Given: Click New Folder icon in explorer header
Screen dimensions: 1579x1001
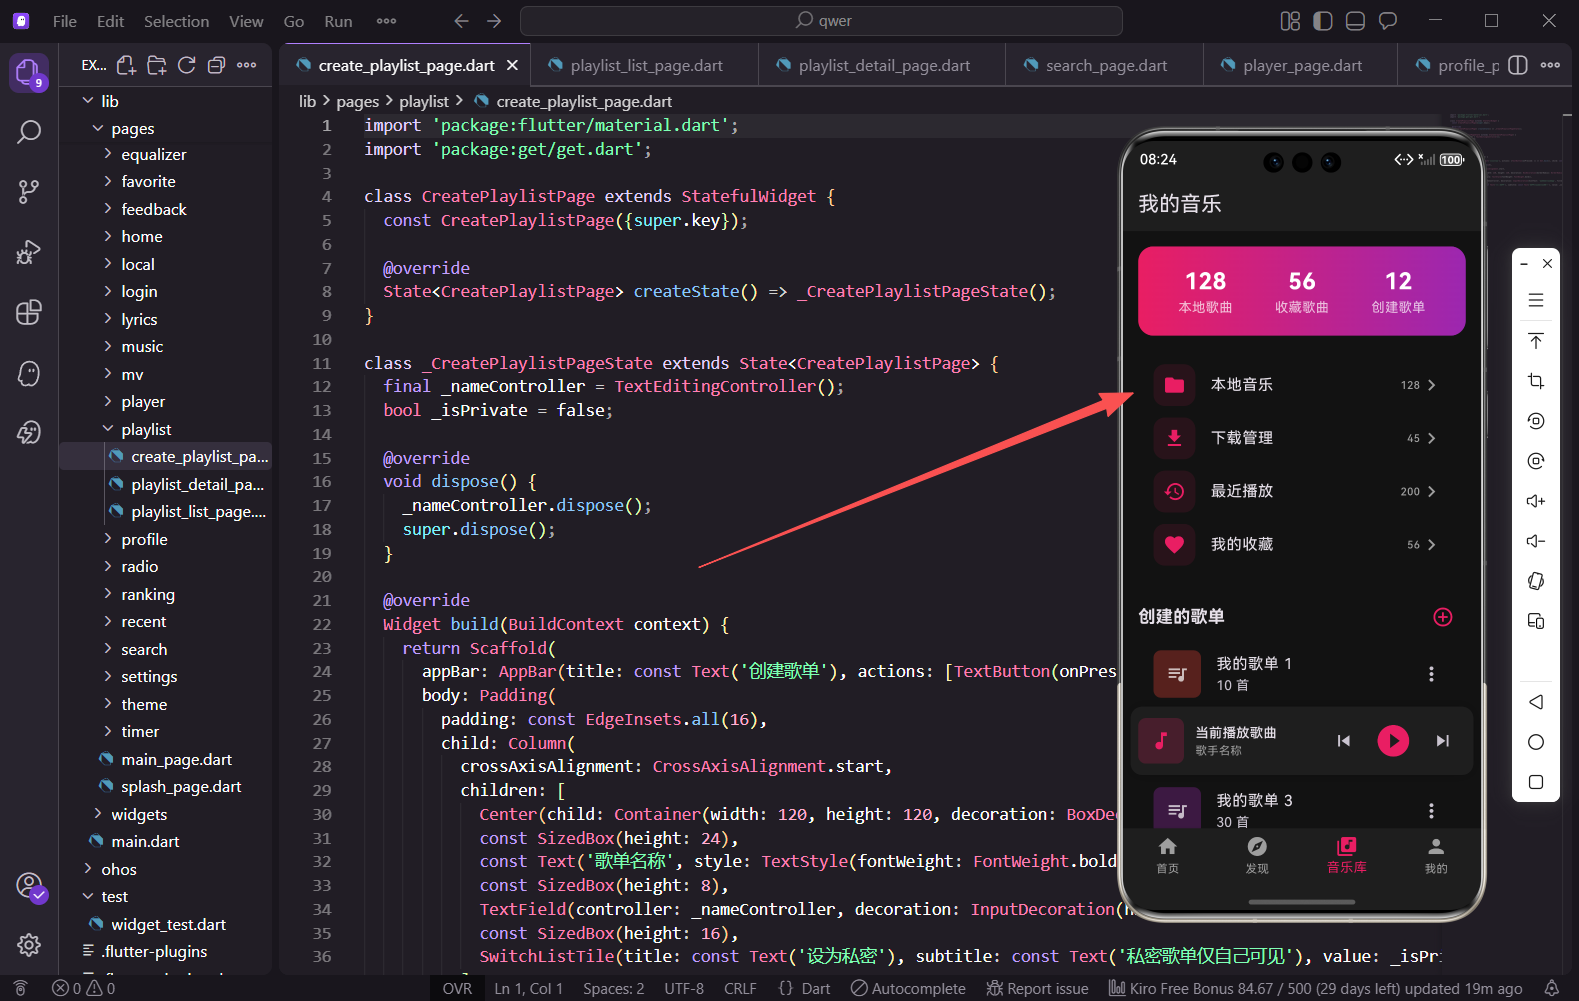Looking at the screenshot, I should [x=156, y=65].
